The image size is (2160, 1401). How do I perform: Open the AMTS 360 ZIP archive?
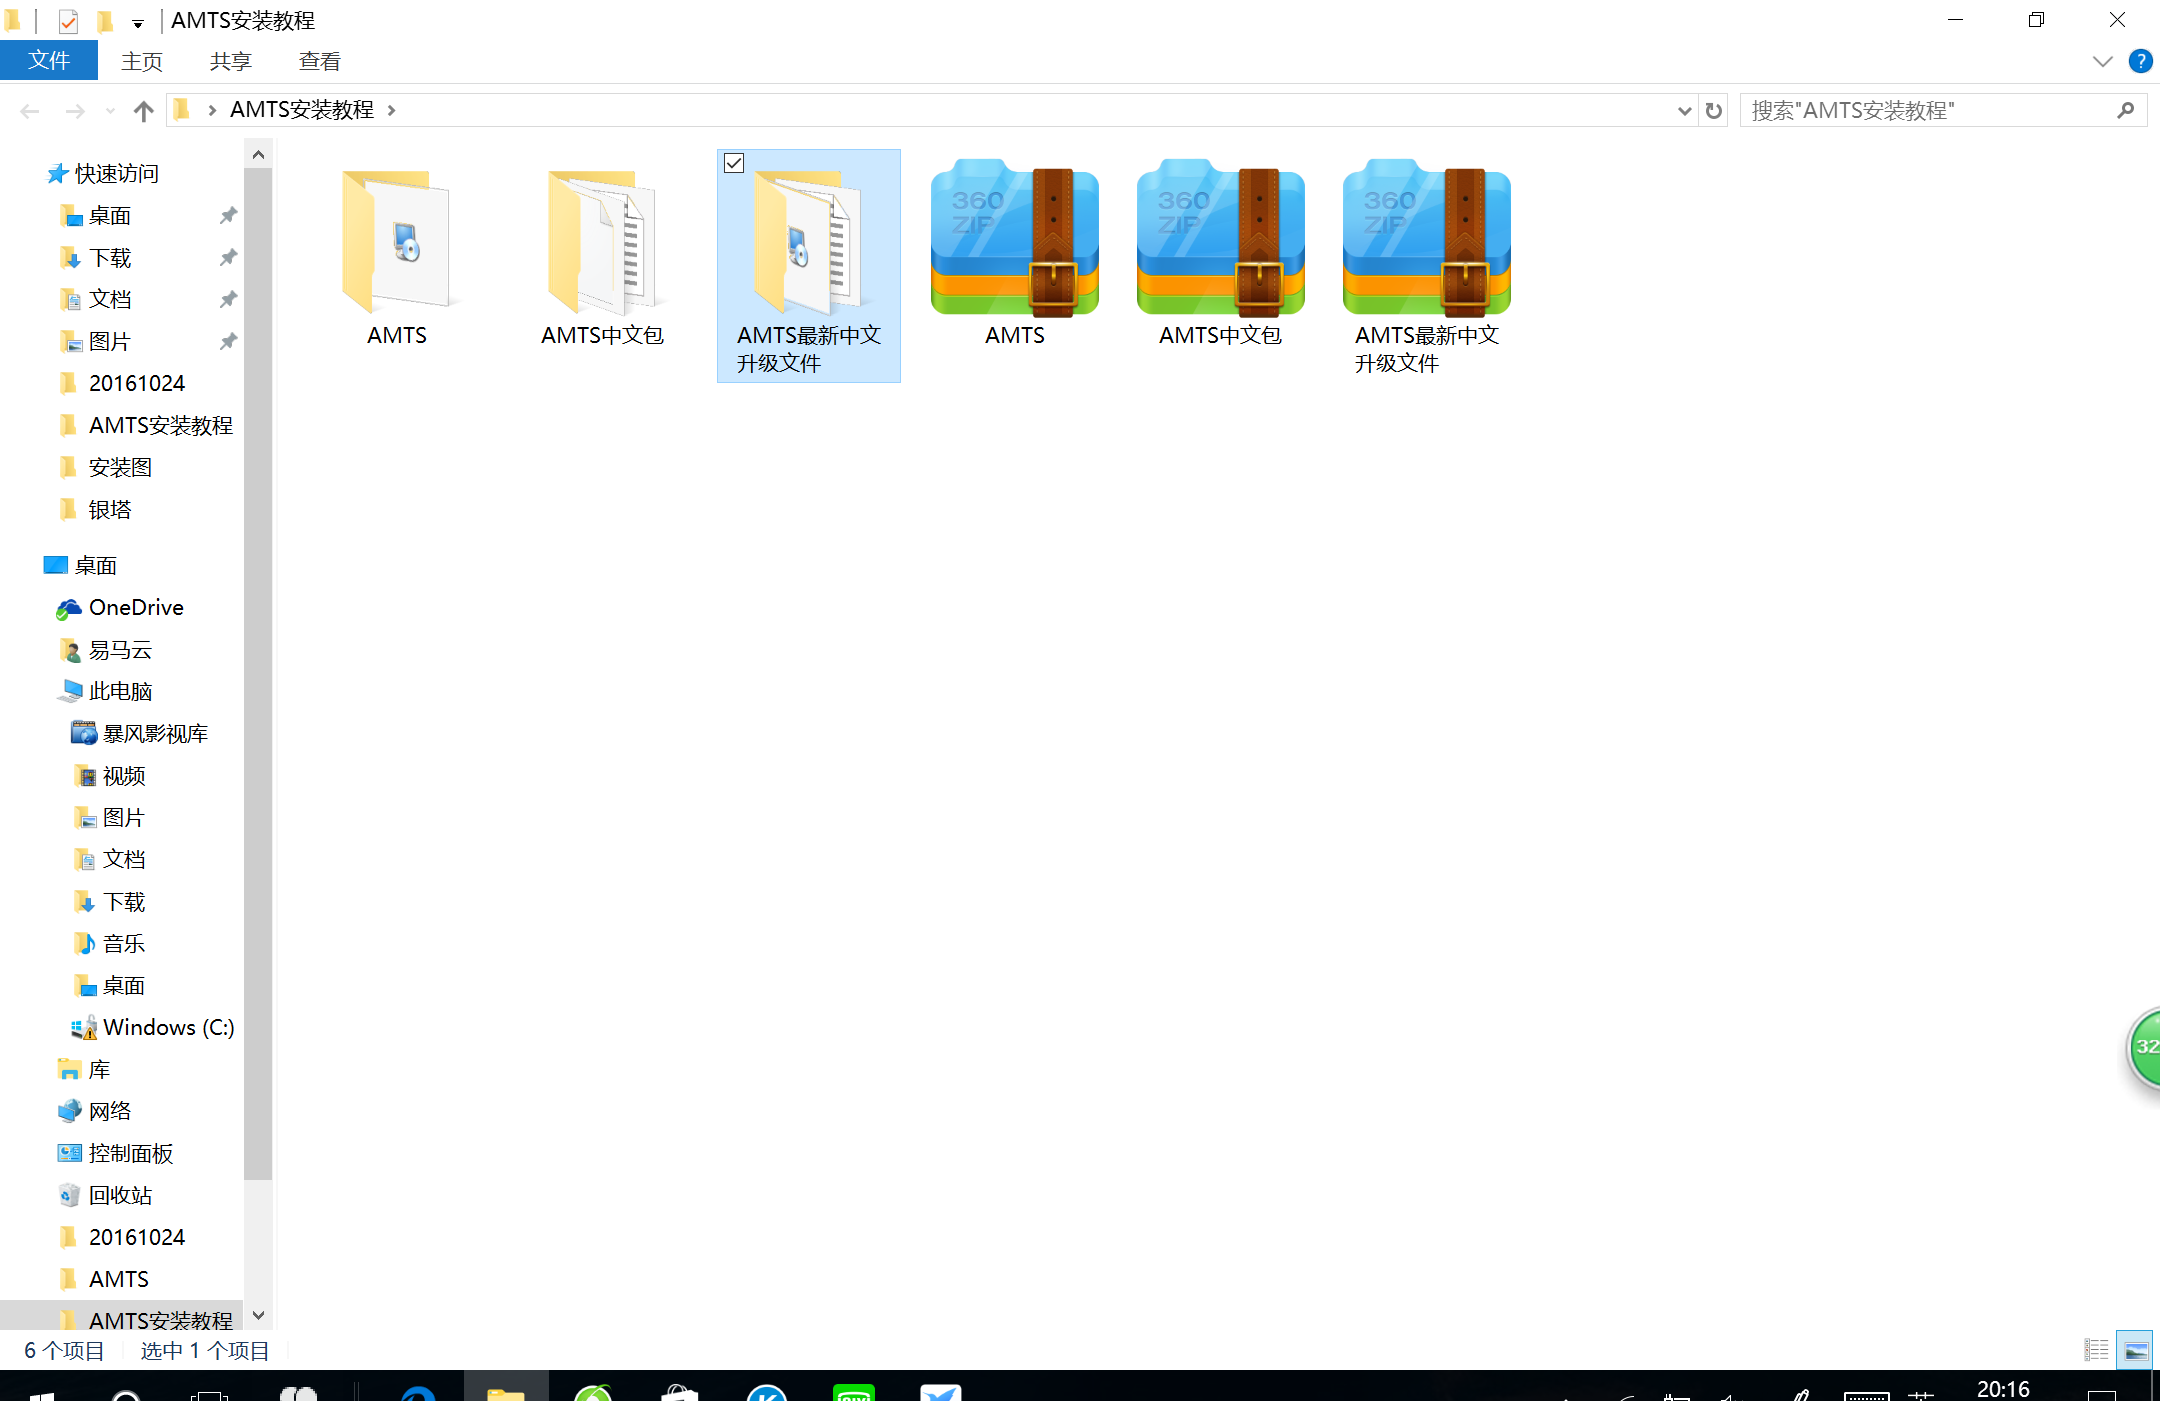tap(1015, 238)
